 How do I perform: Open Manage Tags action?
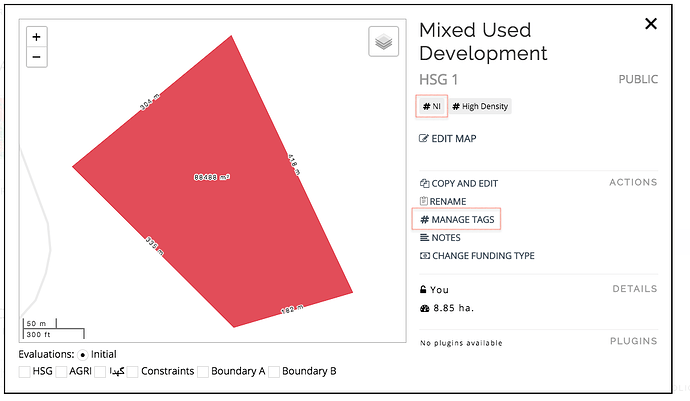(457, 220)
